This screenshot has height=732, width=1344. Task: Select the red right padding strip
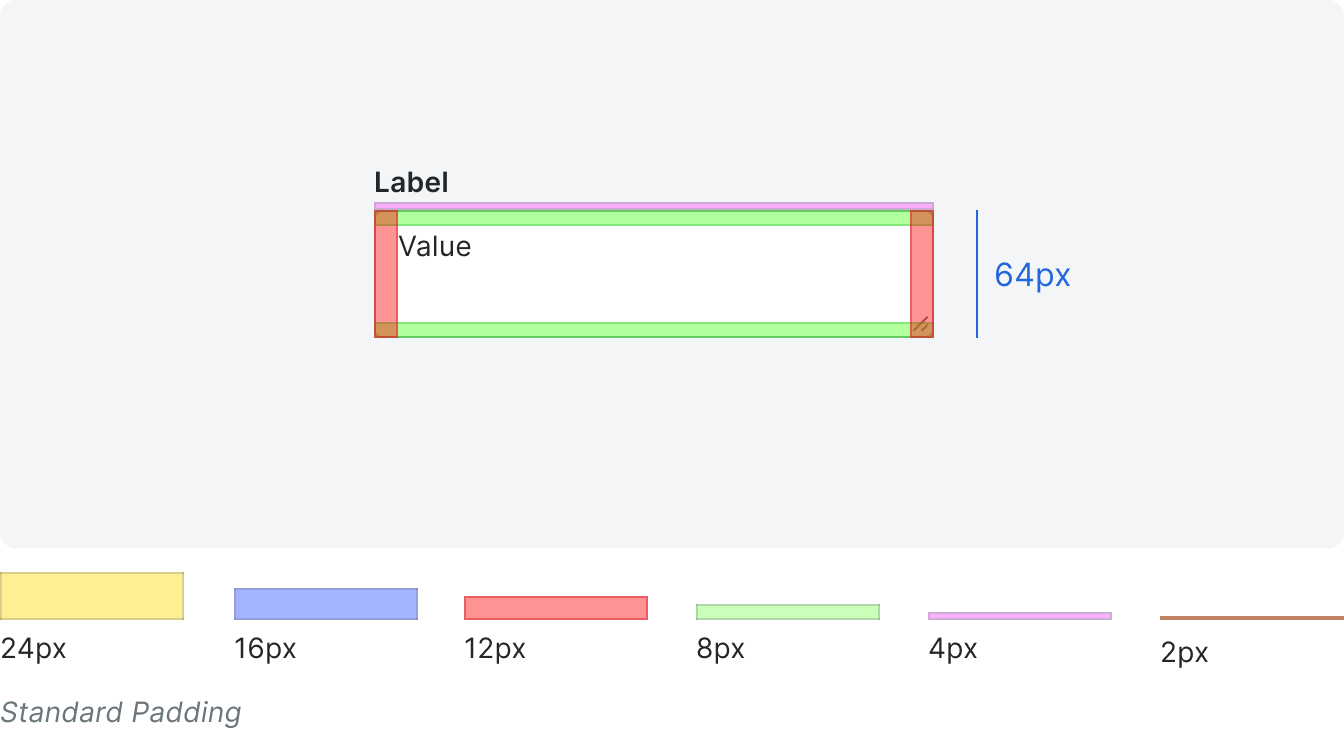point(922,274)
